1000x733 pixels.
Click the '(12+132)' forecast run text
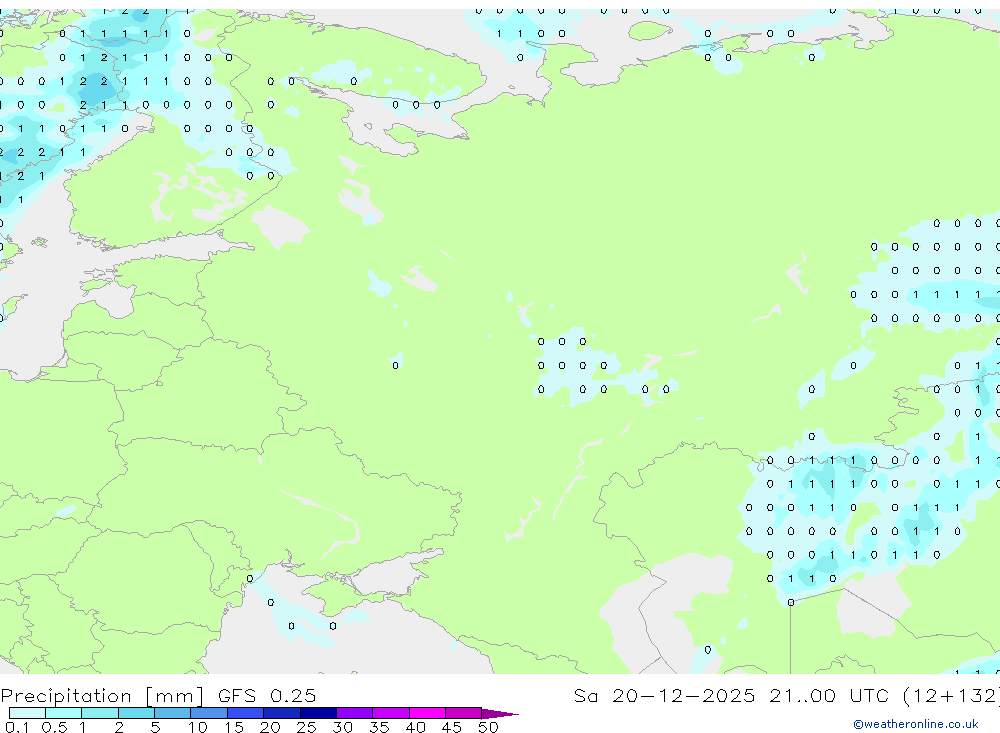(x=952, y=696)
